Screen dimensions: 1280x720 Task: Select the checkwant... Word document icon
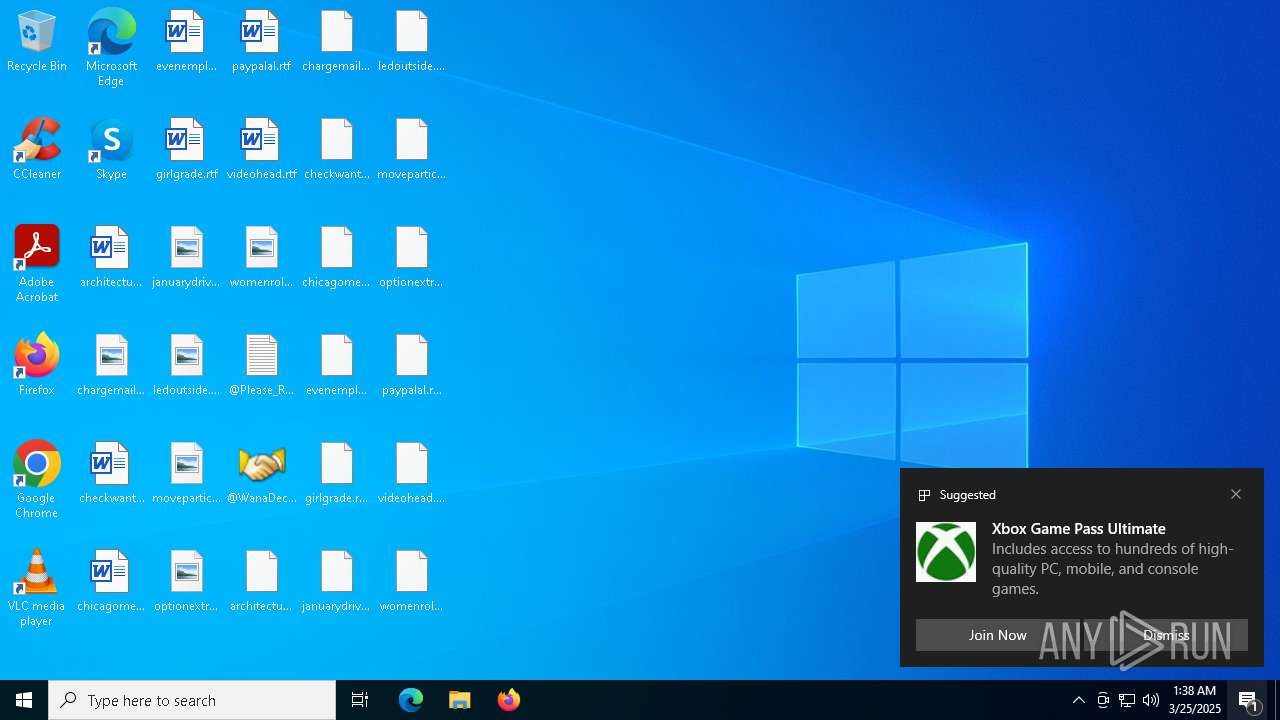tap(111, 474)
